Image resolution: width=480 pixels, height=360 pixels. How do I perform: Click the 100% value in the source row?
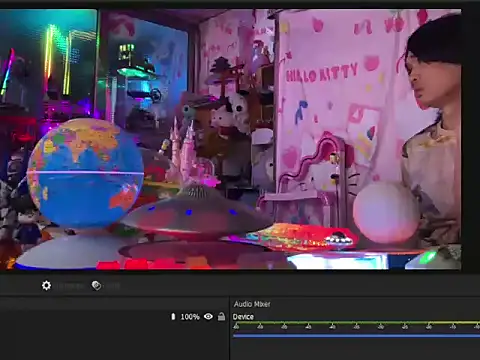click(x=190, y=317)
